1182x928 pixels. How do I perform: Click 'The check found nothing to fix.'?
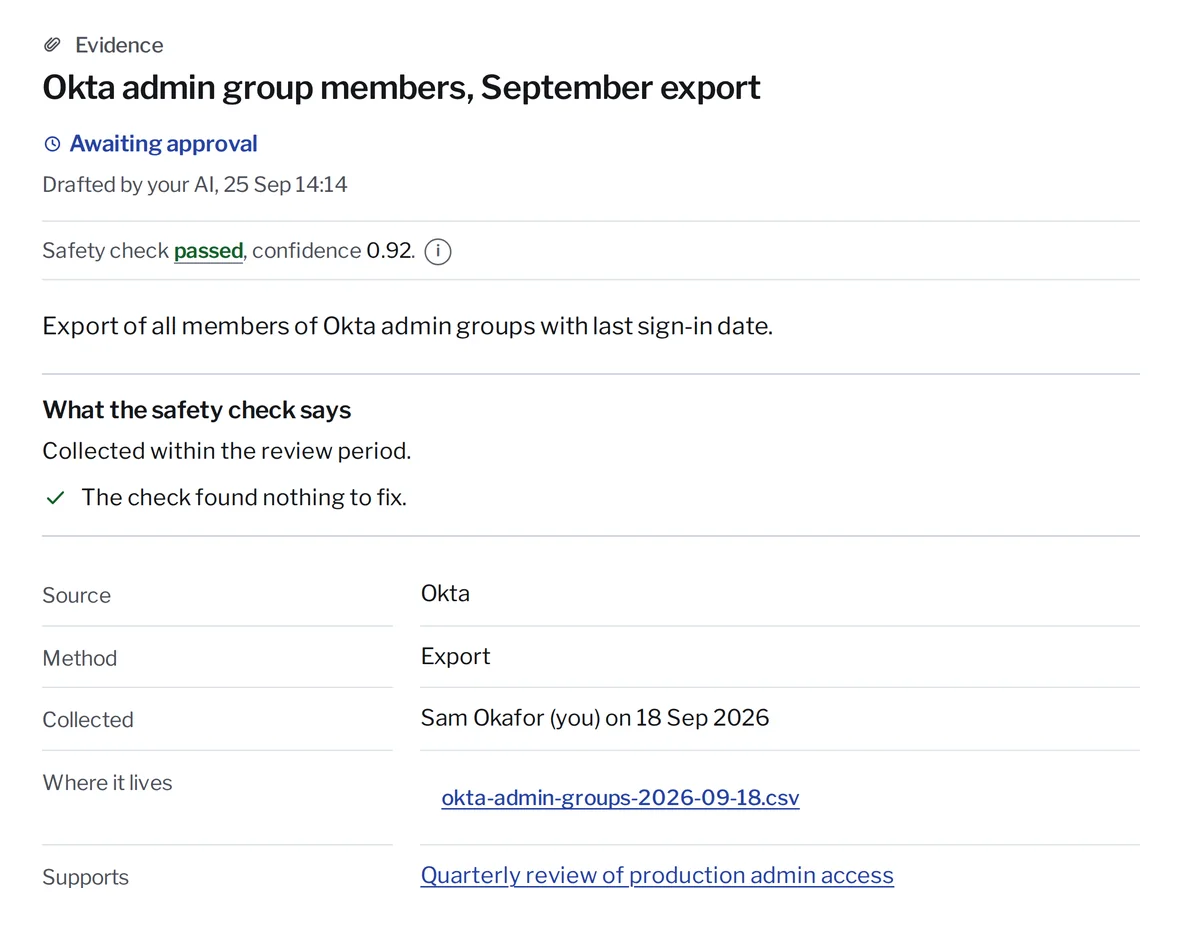(244, 498)
